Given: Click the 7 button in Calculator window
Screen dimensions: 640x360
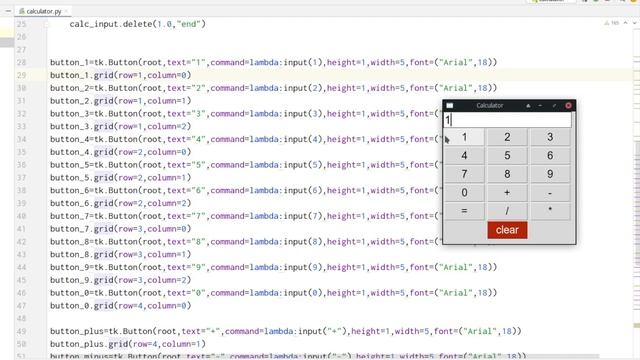Looking at the screenshot, I should click(x=464, y=174).
